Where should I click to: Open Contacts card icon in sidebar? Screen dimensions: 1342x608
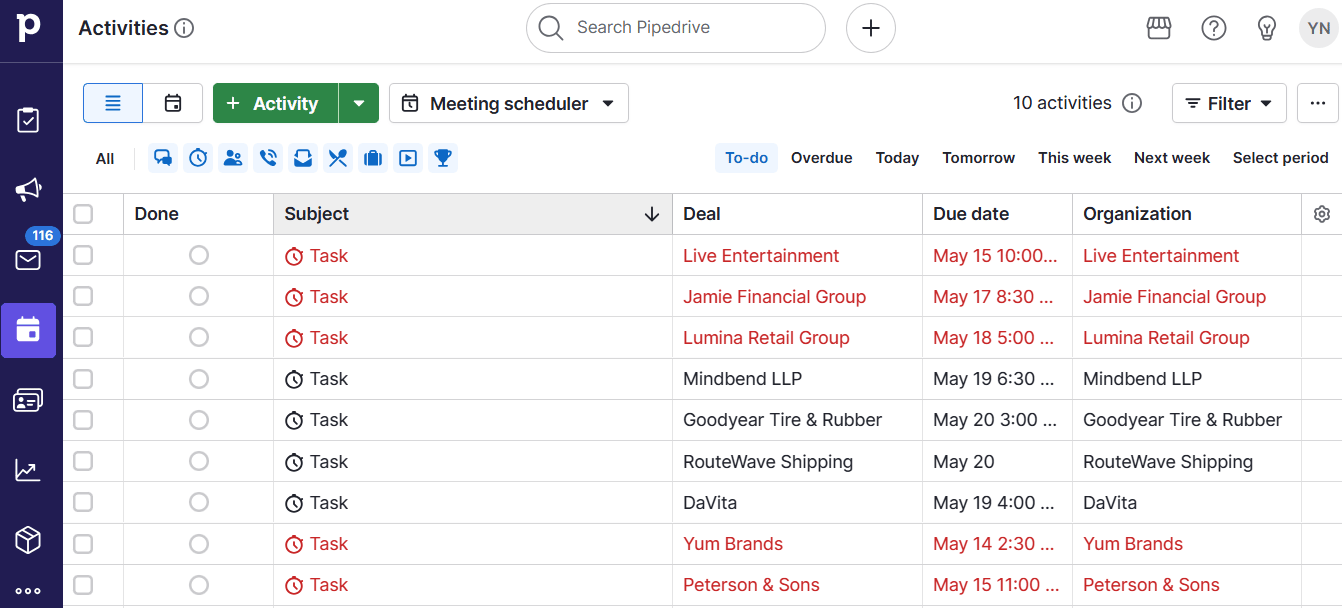coord(28,401)
